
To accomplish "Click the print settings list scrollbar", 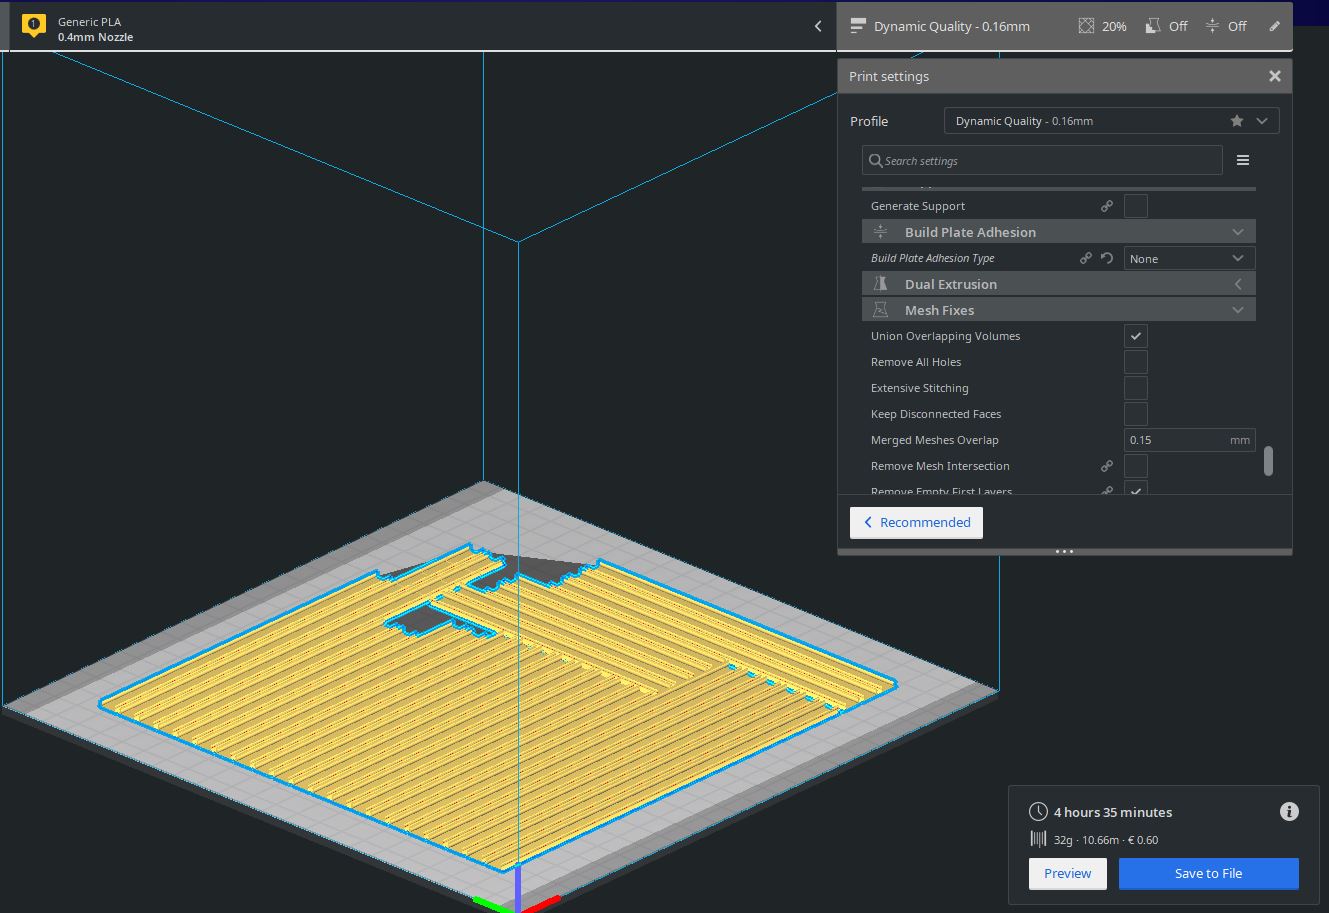I will click(1268, 461).
